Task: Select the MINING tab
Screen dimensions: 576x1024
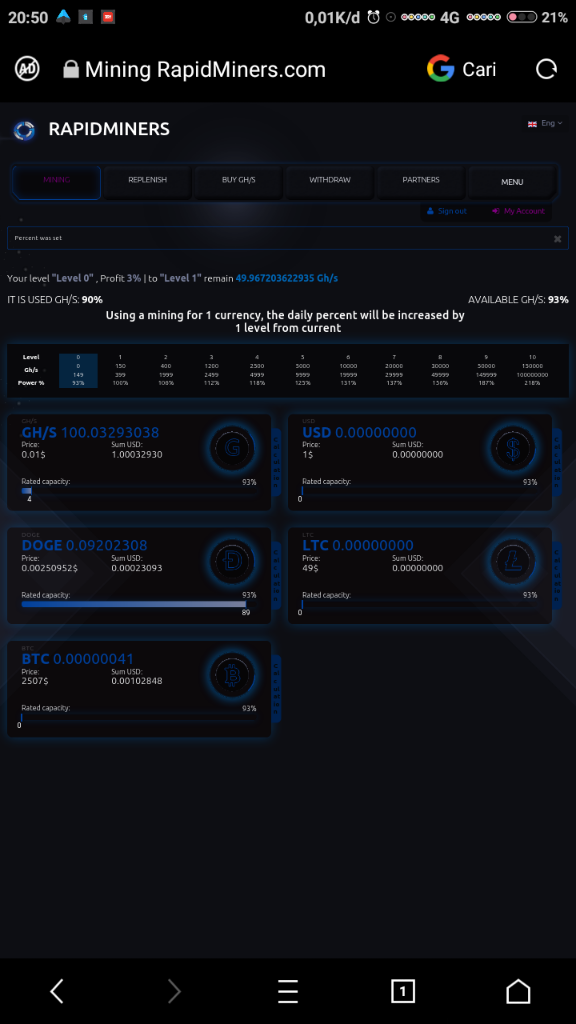Action: point(57,182)
